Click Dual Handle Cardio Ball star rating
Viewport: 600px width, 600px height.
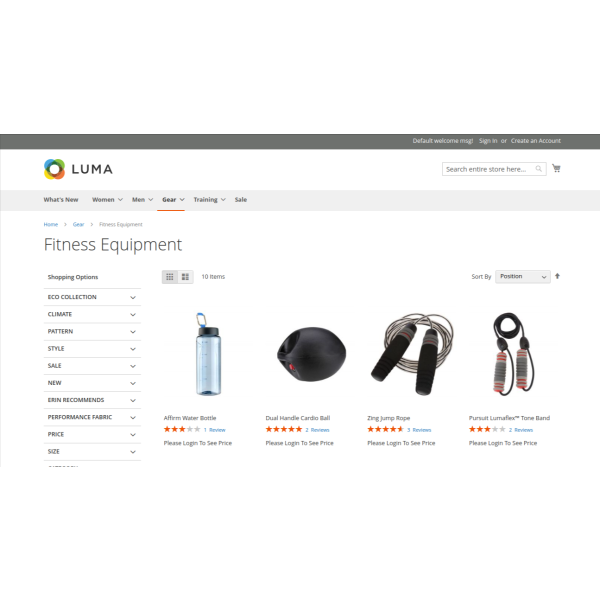[x=284, y=429]
